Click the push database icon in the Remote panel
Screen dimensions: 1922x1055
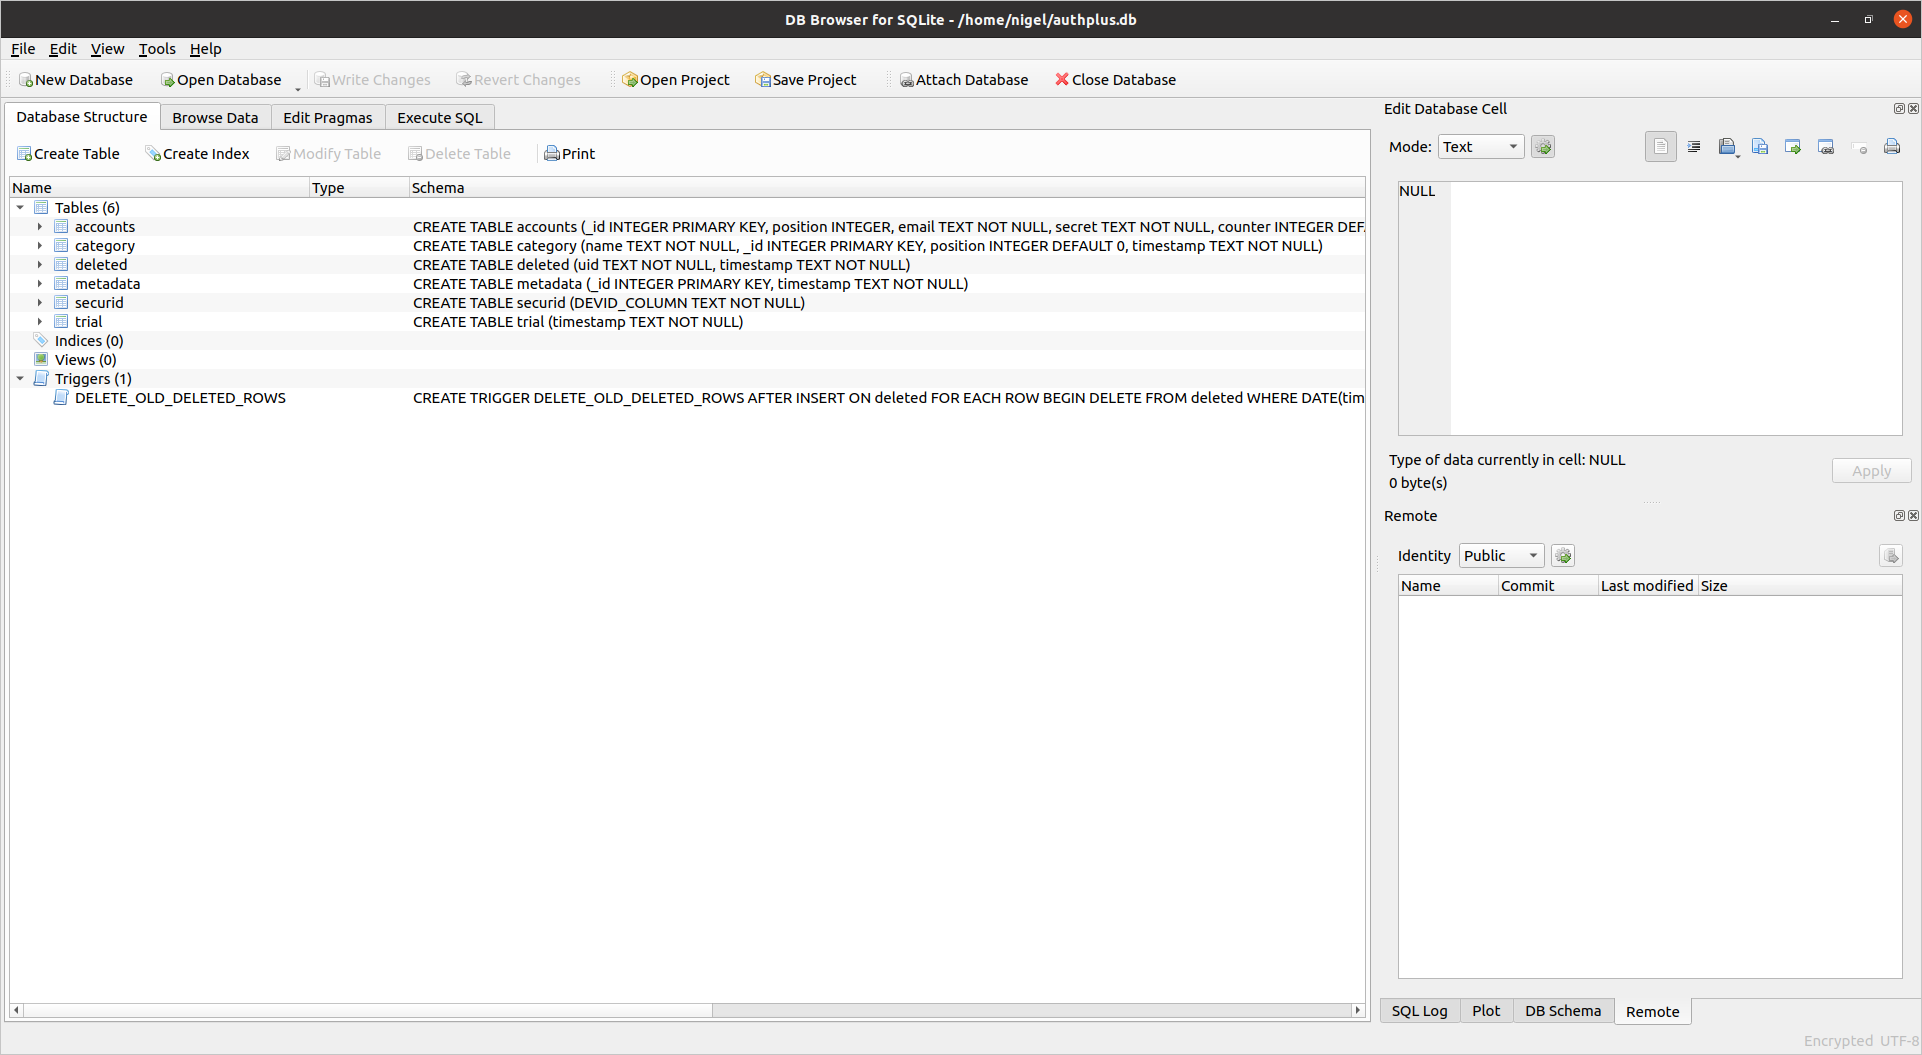[1890, 556]
